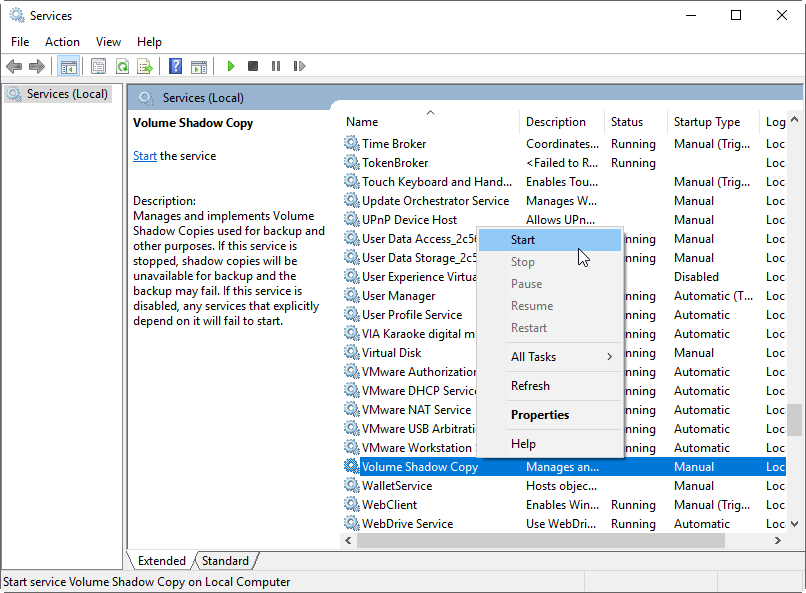The image size is (806, 593).
Task: Click the Start the service link
Action: click(145, 156)
